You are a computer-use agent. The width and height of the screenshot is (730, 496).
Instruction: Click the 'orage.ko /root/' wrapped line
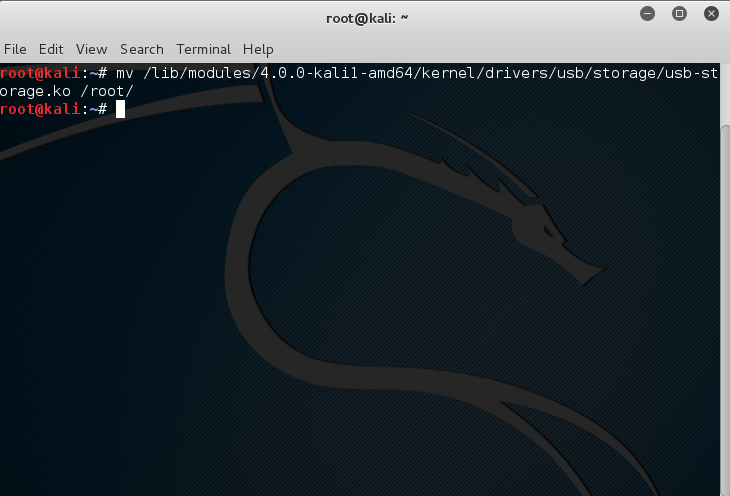[67, 91]
